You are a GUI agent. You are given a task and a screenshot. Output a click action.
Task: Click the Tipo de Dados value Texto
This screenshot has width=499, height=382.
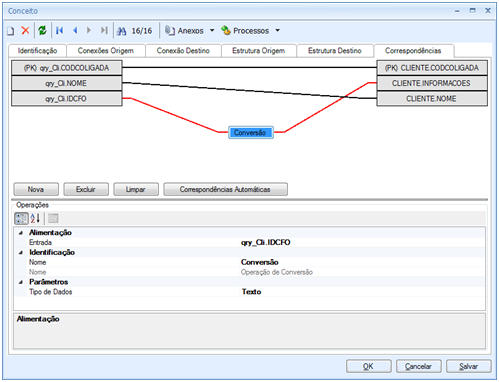point(252,292)
